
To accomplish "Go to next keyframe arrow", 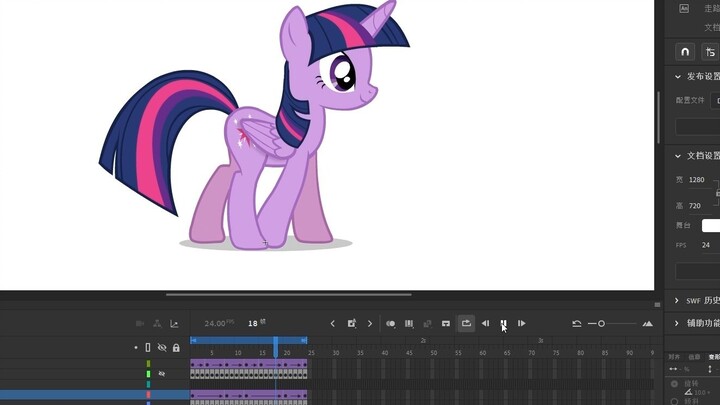I will [370, 324].
